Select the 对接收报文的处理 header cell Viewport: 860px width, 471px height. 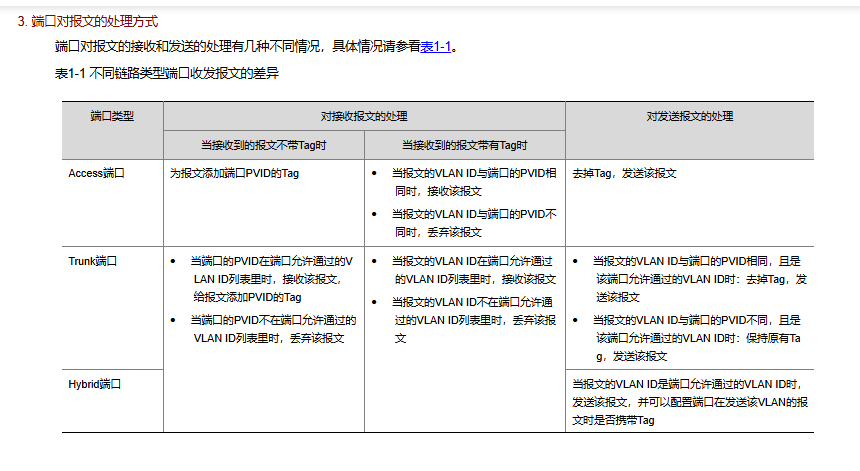tap(364, 116)
